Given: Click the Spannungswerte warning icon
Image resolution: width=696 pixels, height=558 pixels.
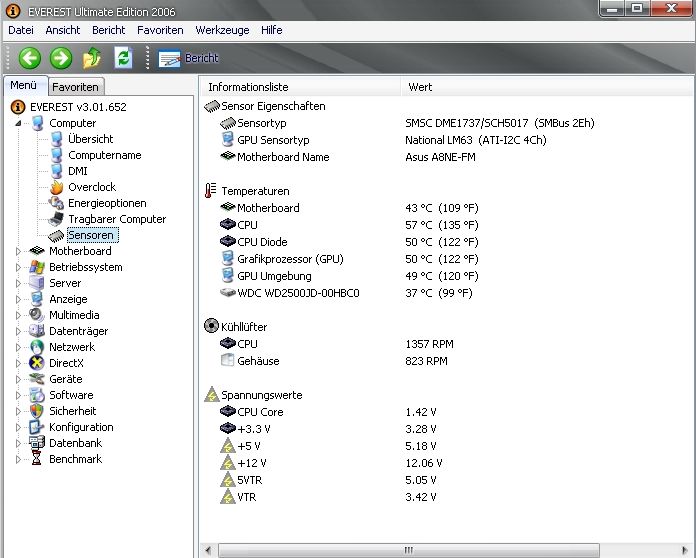Looking at the screenshot, I should (x=212, y=395).
